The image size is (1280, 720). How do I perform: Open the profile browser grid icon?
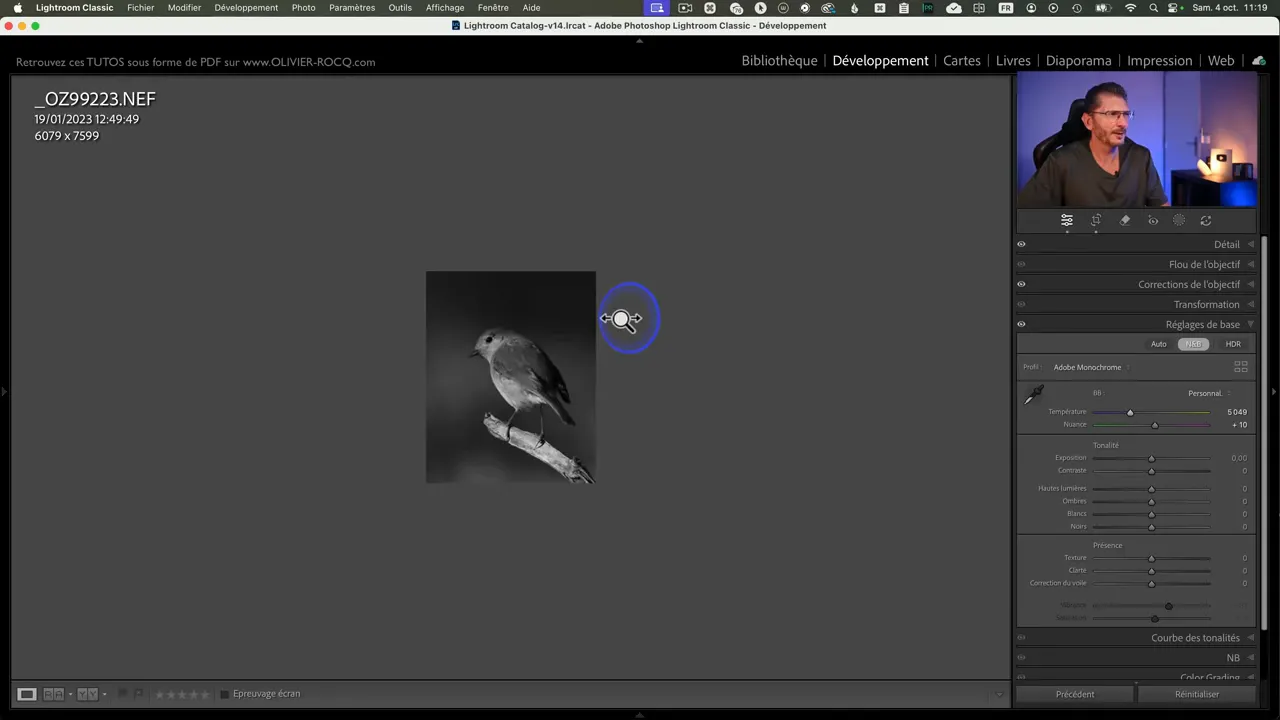(x=1240, y=367)
